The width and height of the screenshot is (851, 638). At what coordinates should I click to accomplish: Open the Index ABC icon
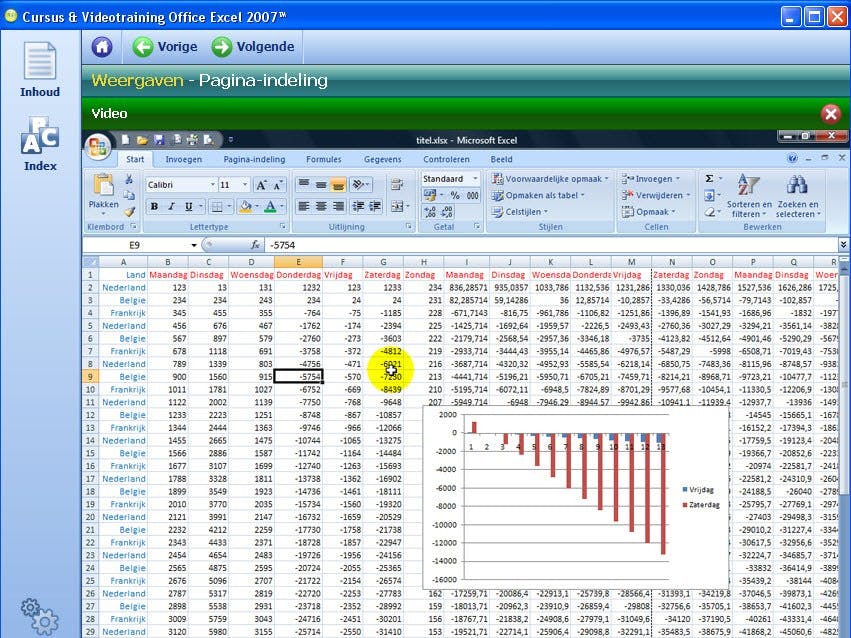tap(40, 135)
